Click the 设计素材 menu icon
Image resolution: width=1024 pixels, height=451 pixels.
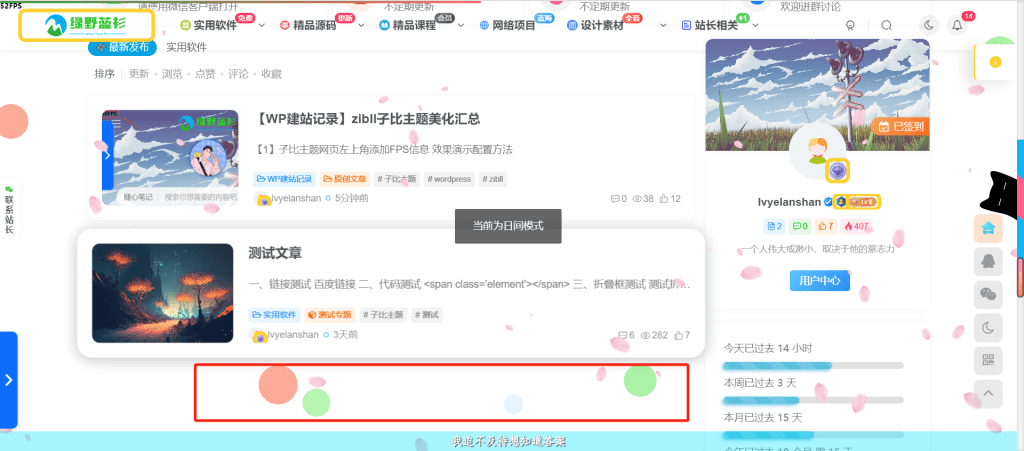click(x=572, y=25)
